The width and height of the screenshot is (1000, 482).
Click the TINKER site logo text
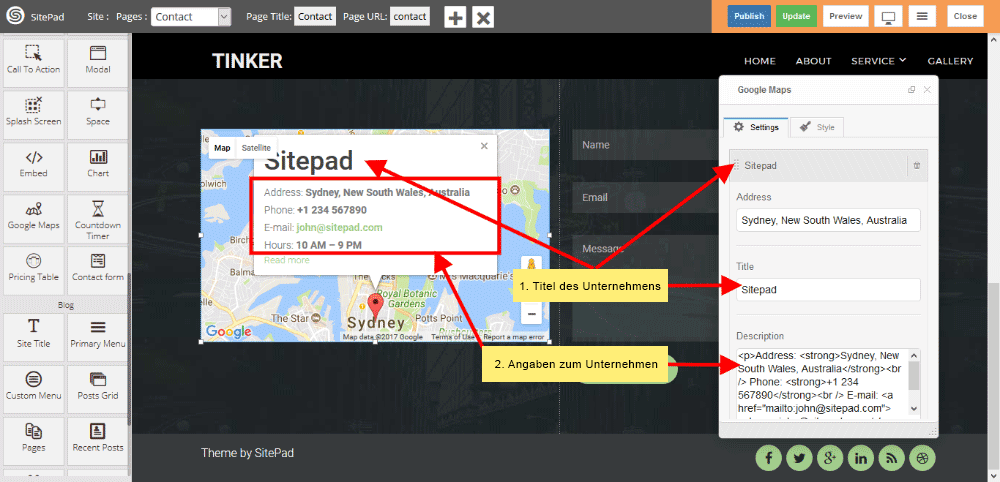[x=247, y=61]
